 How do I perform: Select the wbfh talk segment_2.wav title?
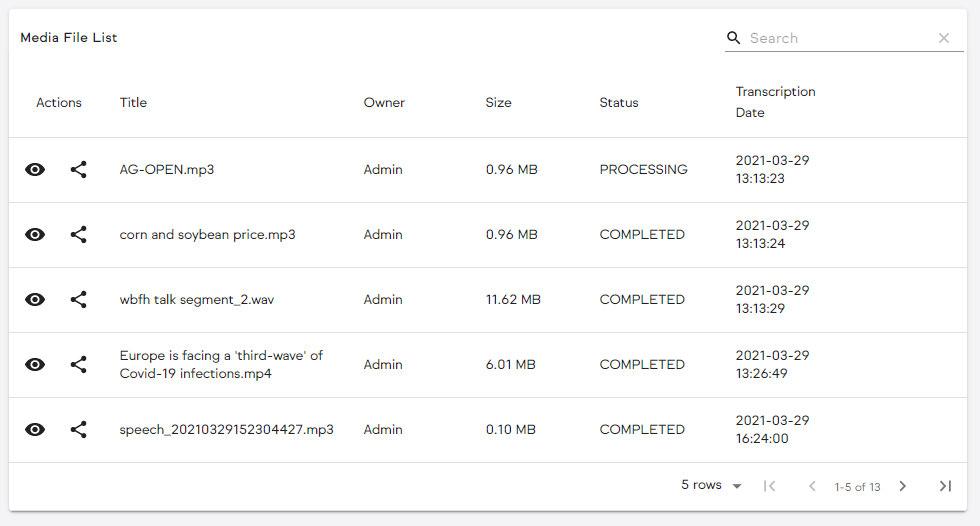tap(197, 299)
